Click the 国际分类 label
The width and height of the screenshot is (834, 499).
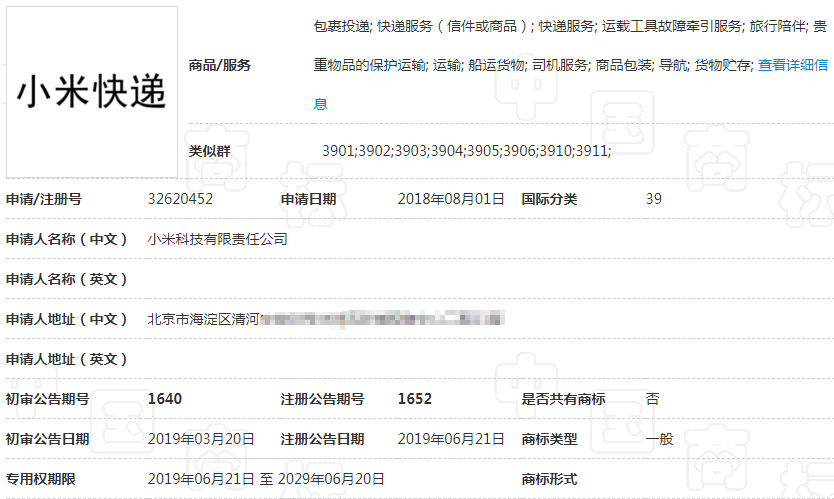549,199
